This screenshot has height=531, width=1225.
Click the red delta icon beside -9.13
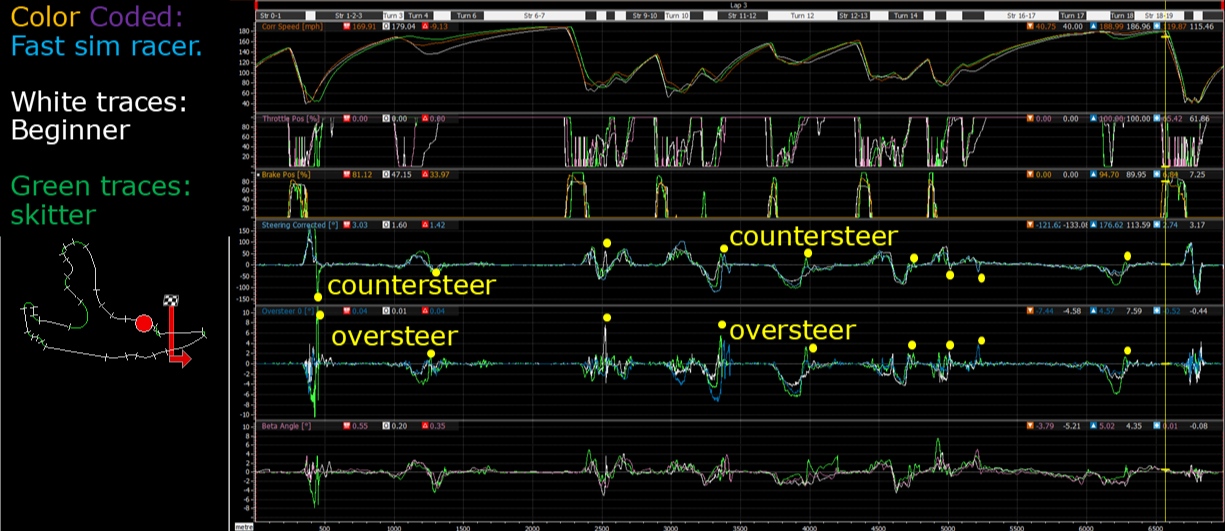coord(426,27)
